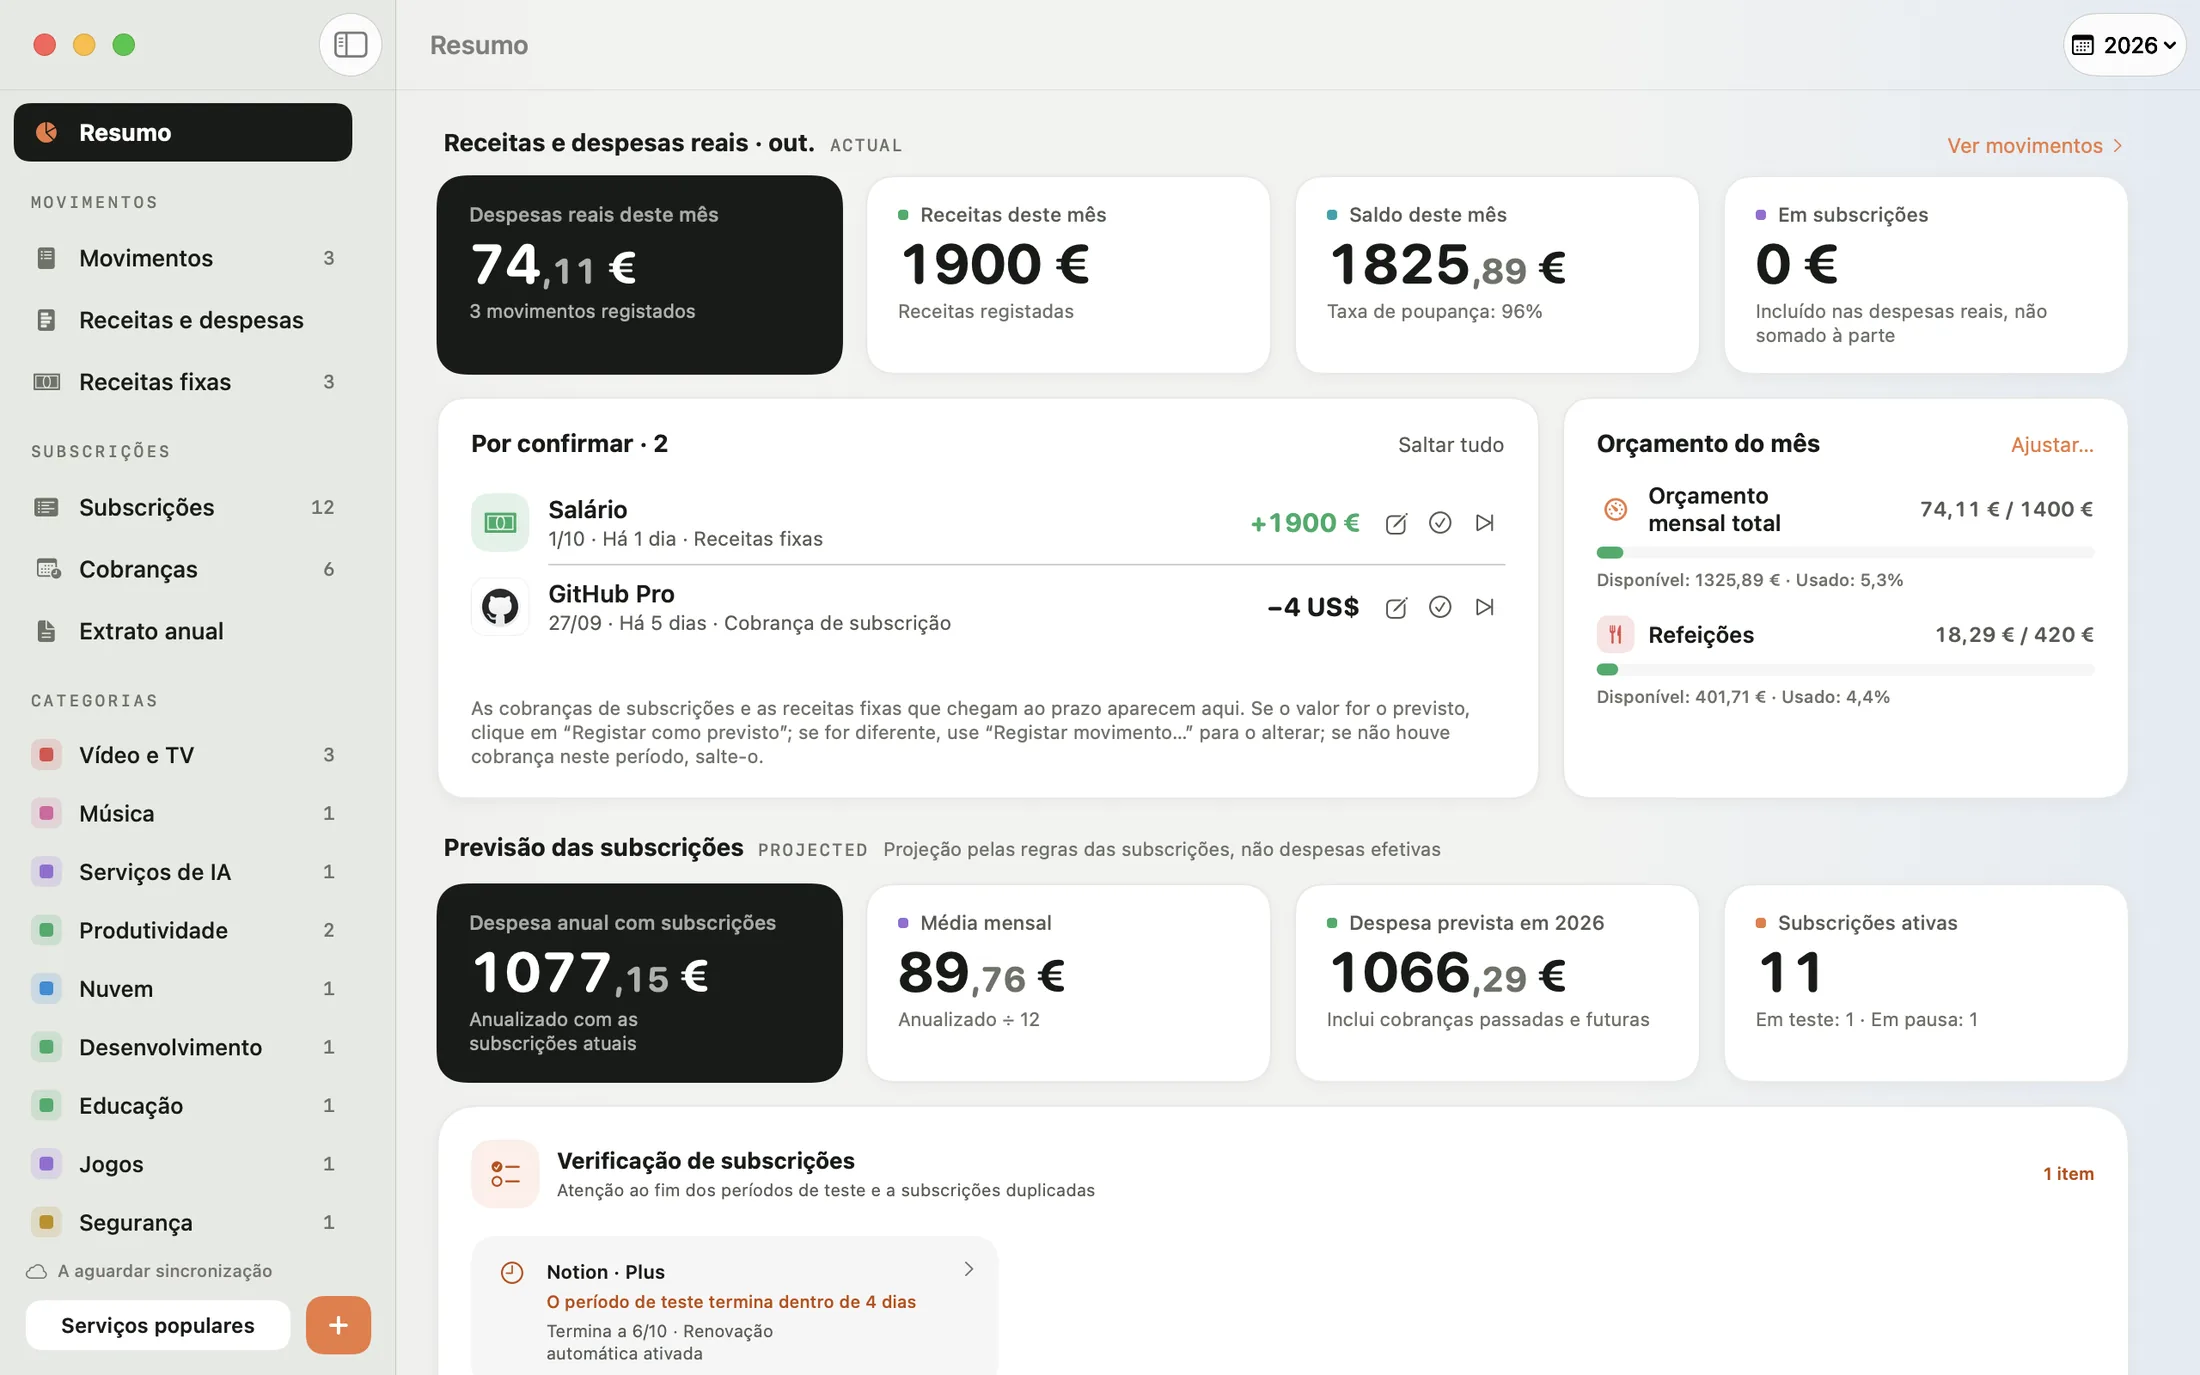Confirm GitHub Pro with checkmark icon

tap(1440, 607)
